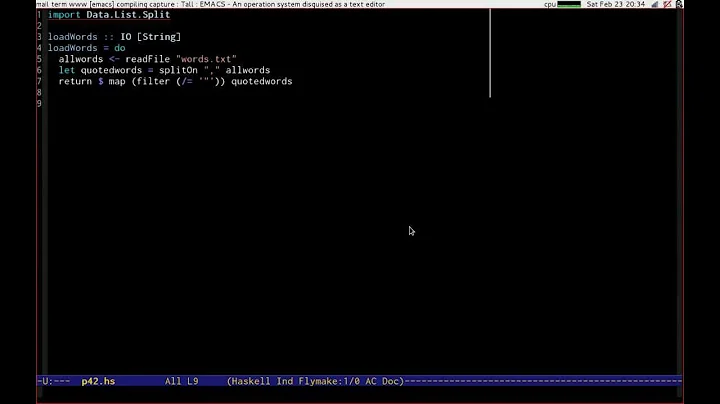Switch to the "capture" workspace
The height and width of the screenshot is (404, 720).
pyautogui.click(x=161, y=4)
